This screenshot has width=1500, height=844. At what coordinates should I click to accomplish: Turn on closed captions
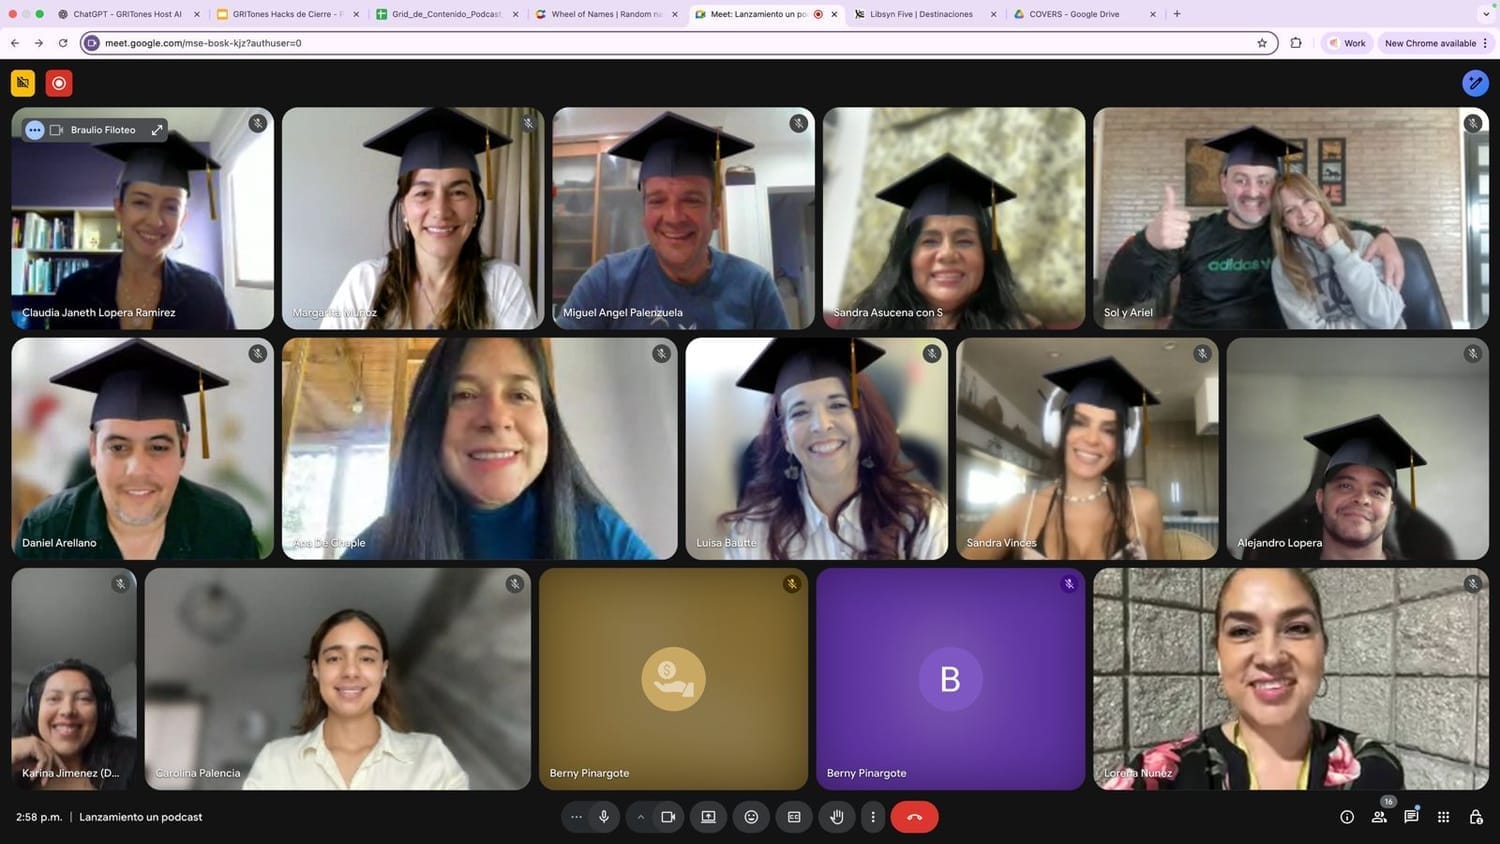coord(794,817)
